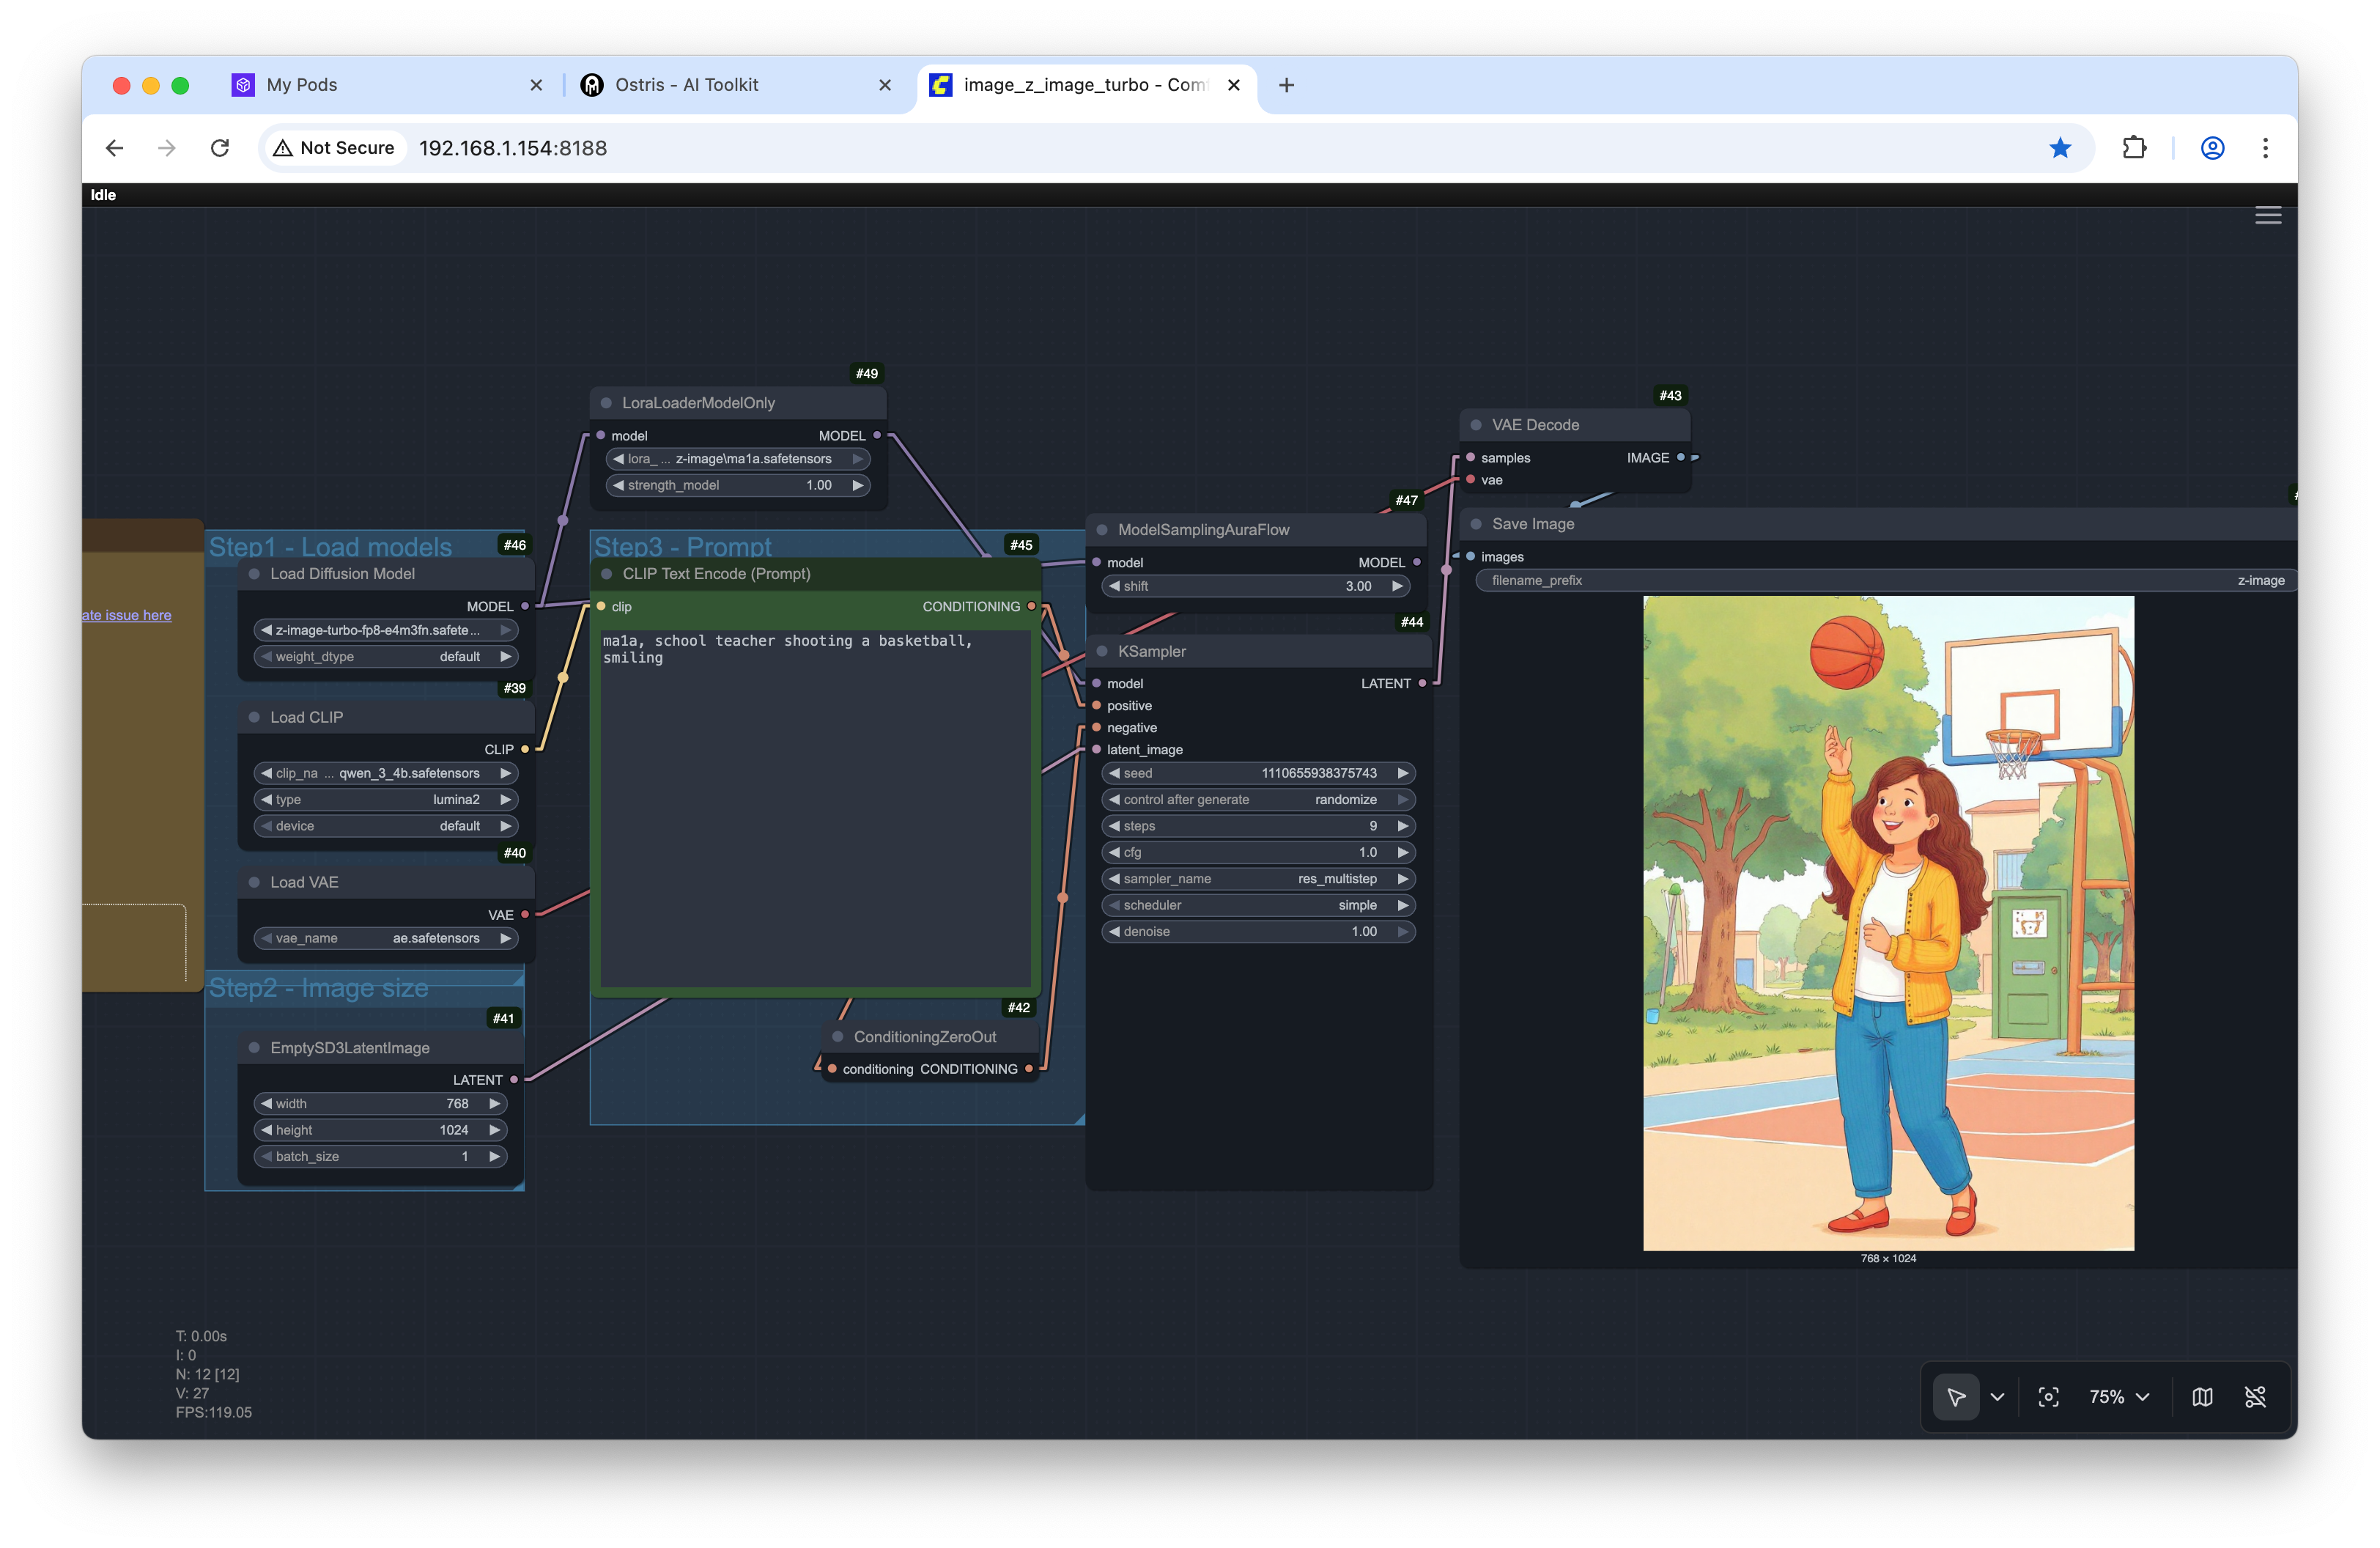Image resolution: width=2380 pixels, height=1548 pixels.
Task: Click the hamburger menu icon
Action: pos(2267,215)
